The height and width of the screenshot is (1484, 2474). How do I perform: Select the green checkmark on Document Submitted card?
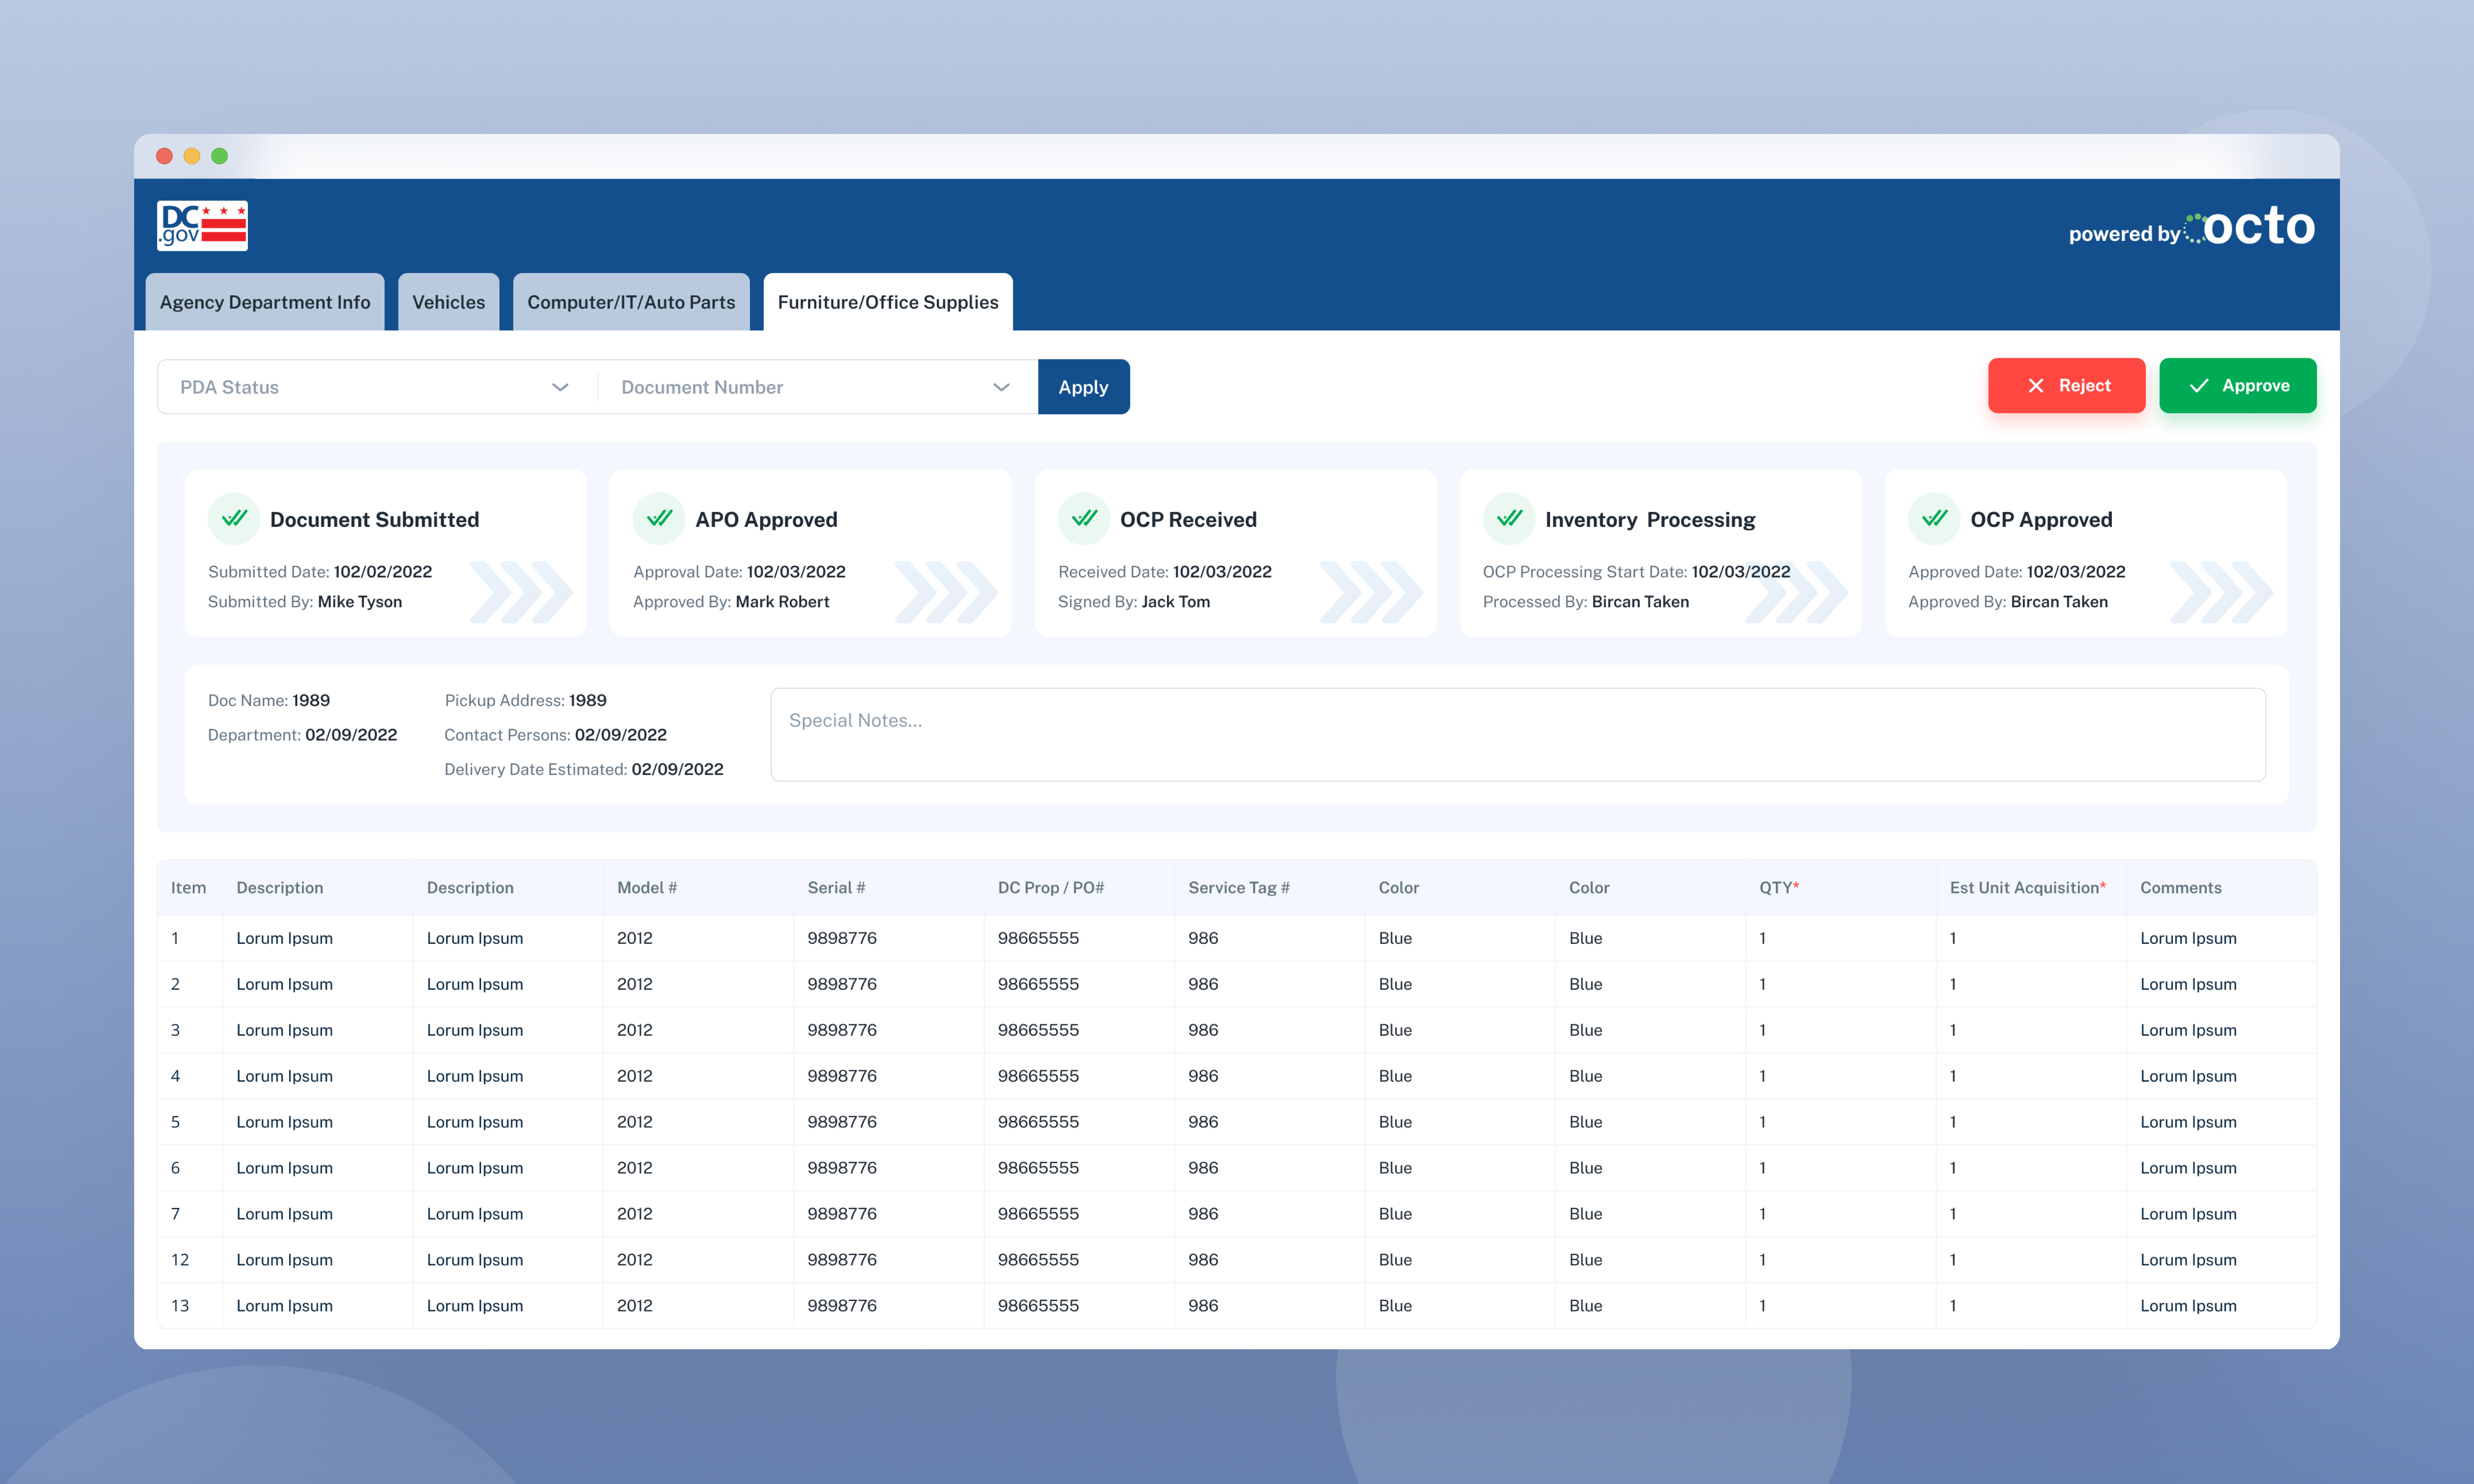[234, 518]
